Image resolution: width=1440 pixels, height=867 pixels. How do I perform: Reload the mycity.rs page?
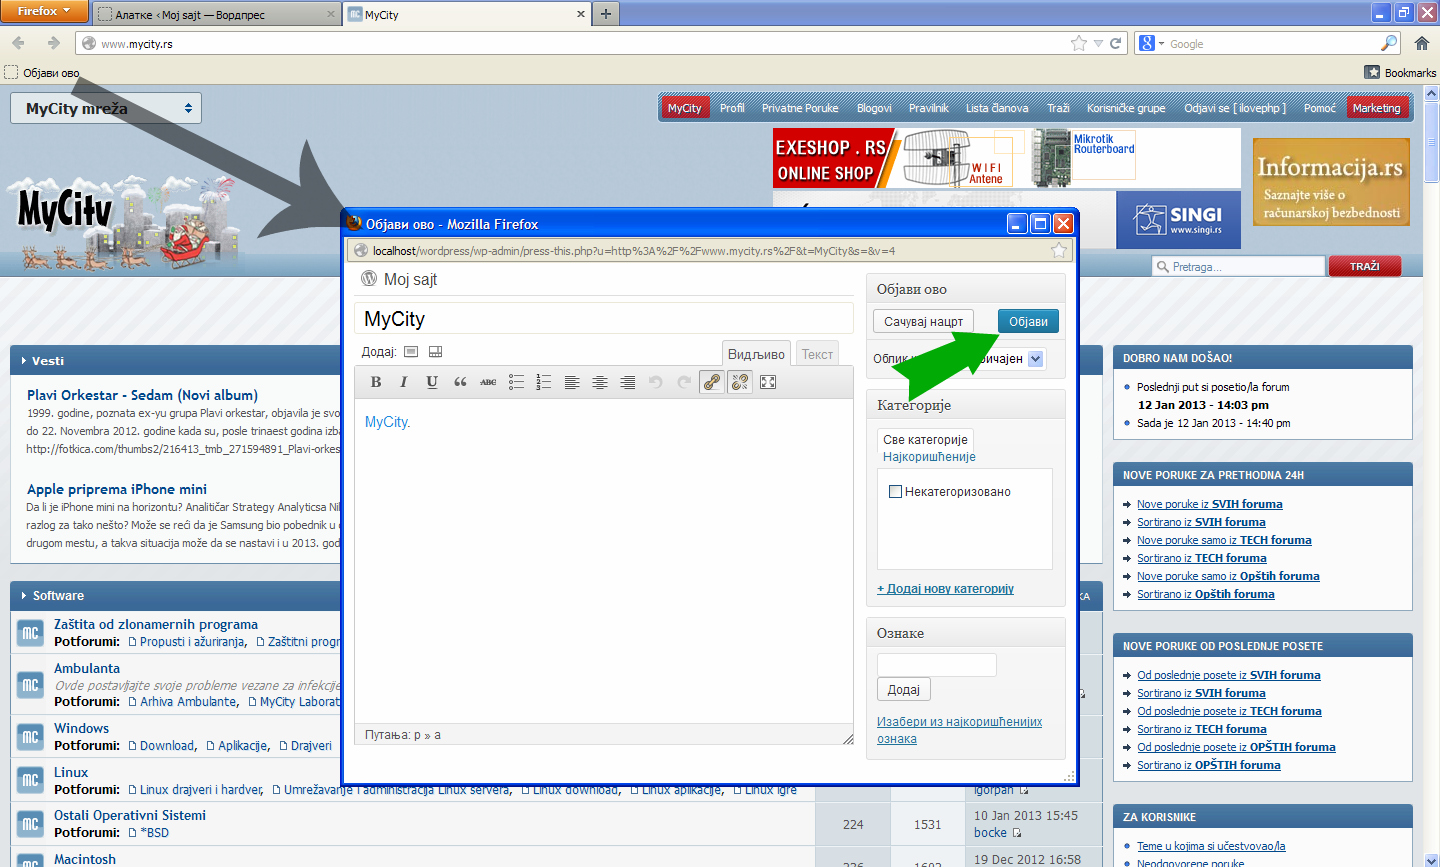tap(1116, 43)
